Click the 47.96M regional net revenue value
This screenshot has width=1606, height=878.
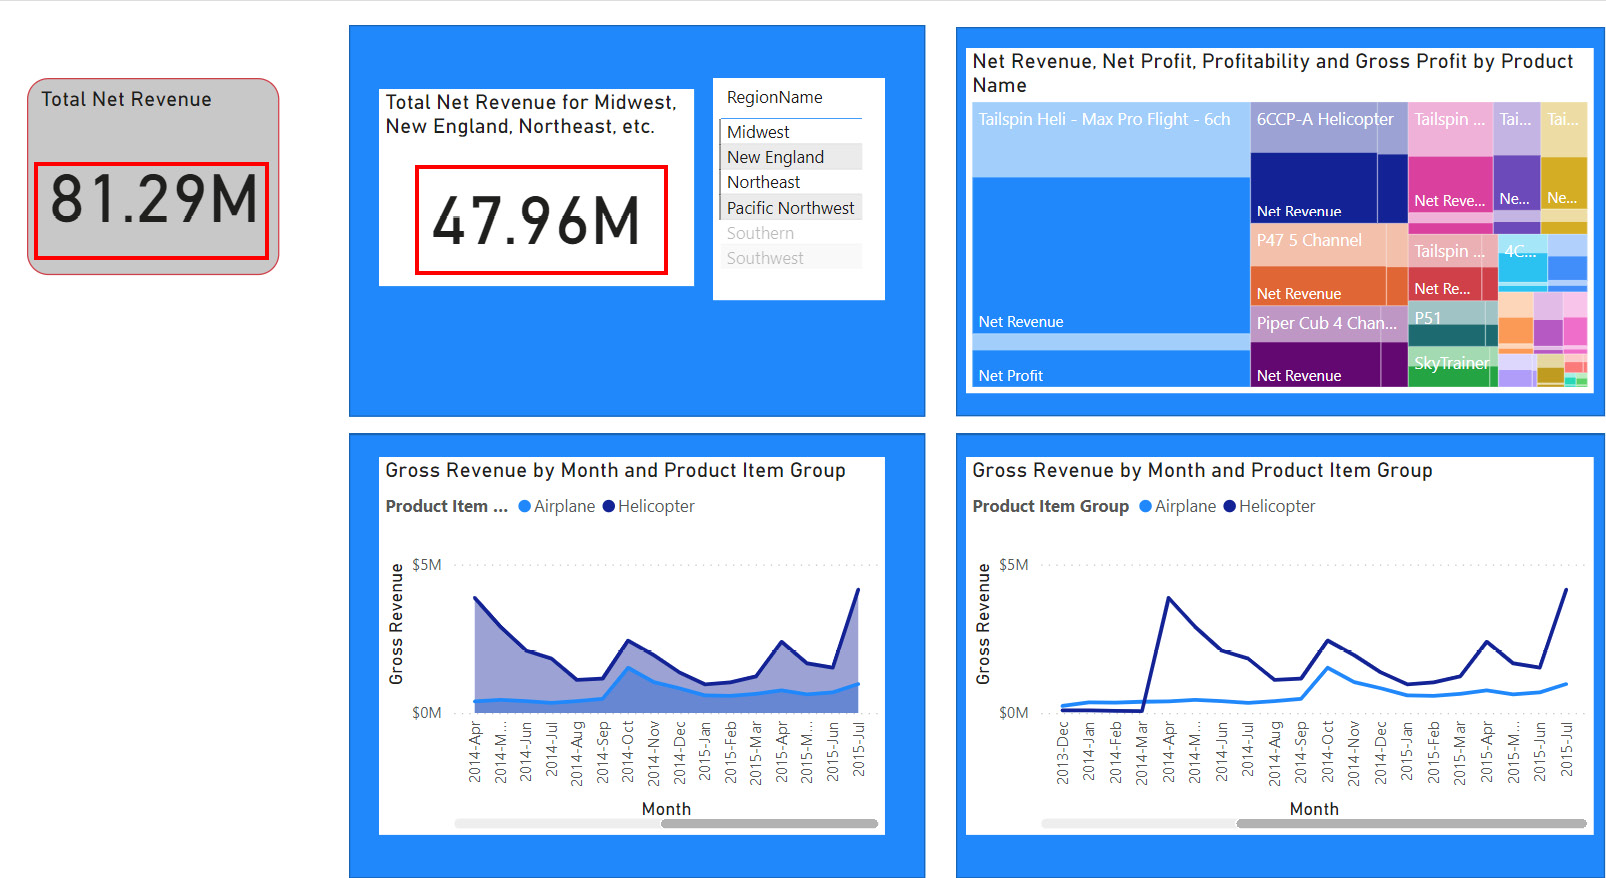(x=537, y=221)
